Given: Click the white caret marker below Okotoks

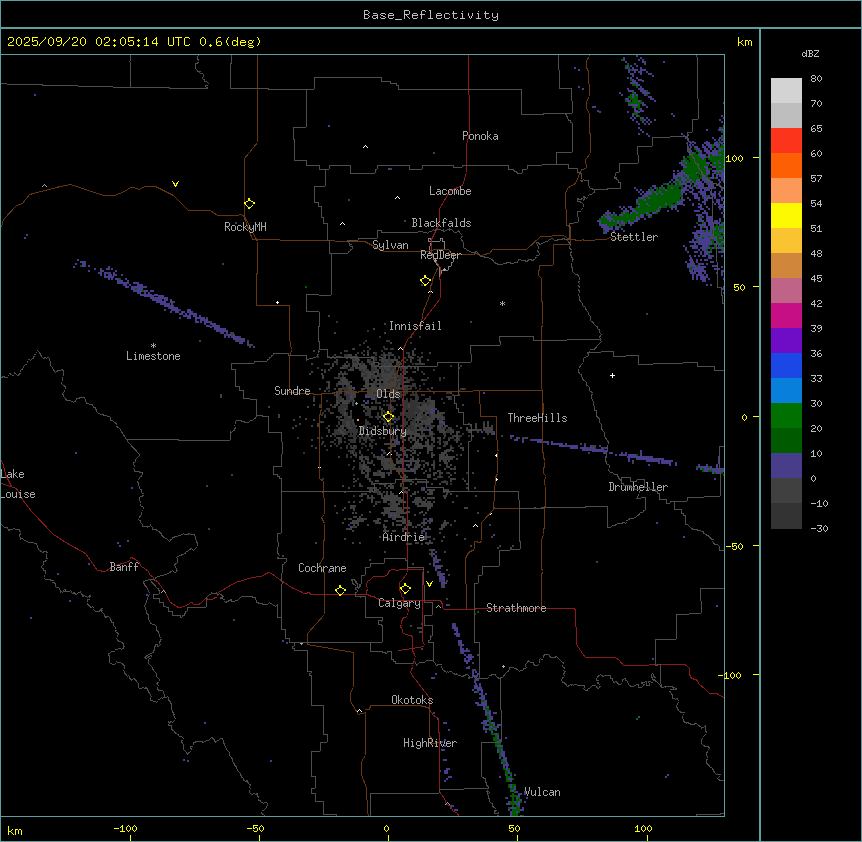Looking at the screenshot, I should pos(359,711).
